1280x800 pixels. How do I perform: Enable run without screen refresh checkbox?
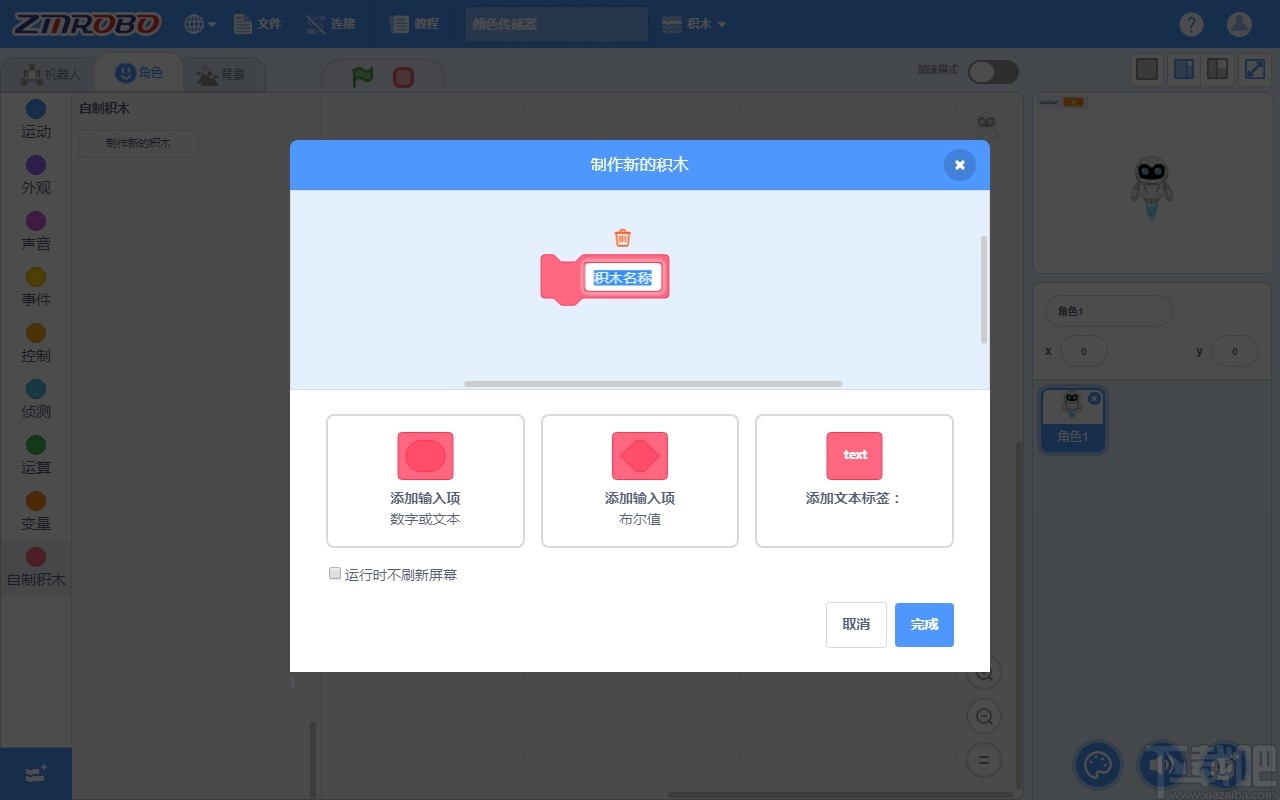pos(335,574)
